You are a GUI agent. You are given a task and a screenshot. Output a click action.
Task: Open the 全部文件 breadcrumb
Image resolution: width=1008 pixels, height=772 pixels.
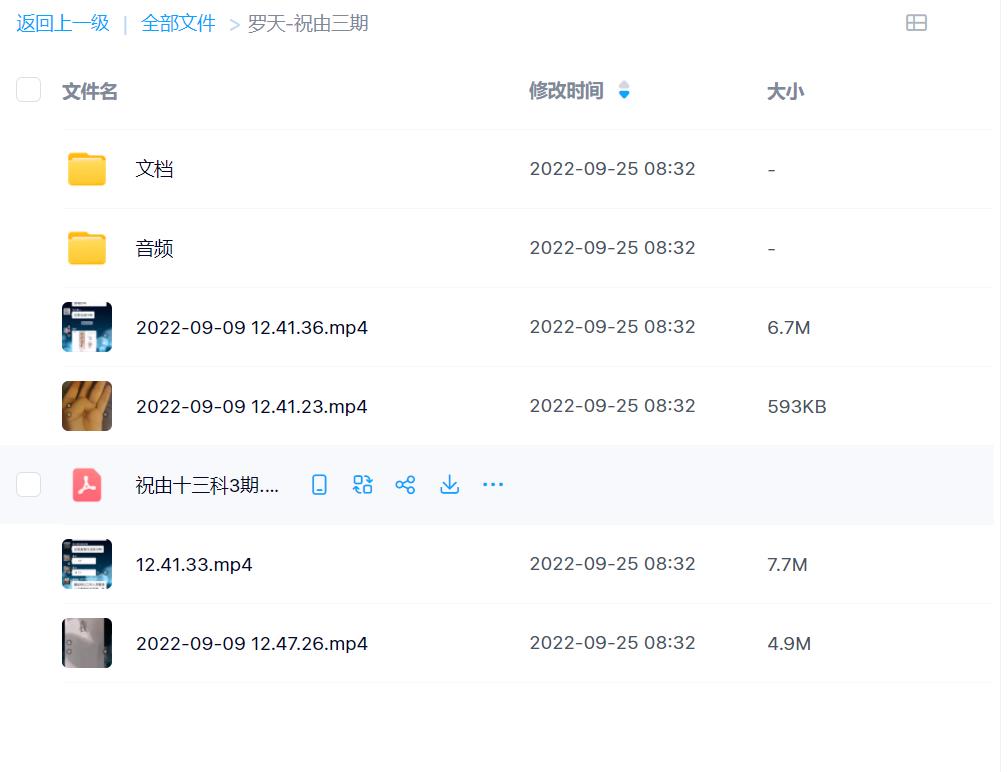click(x=179, y=22)
